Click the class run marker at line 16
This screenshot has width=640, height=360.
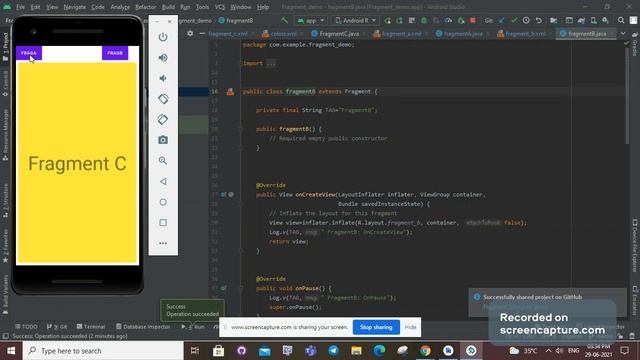230,91
